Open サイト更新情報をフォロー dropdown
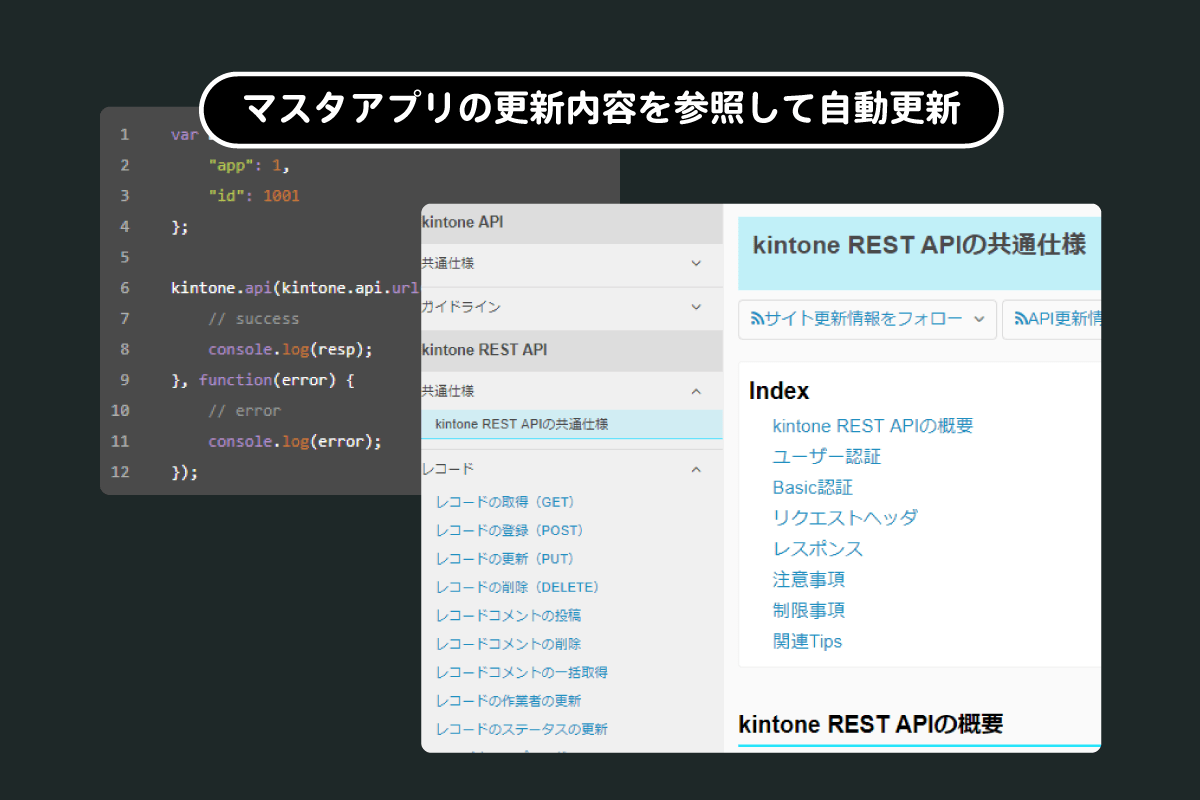Screen dimensions: 1200x800 click(867, 319)
